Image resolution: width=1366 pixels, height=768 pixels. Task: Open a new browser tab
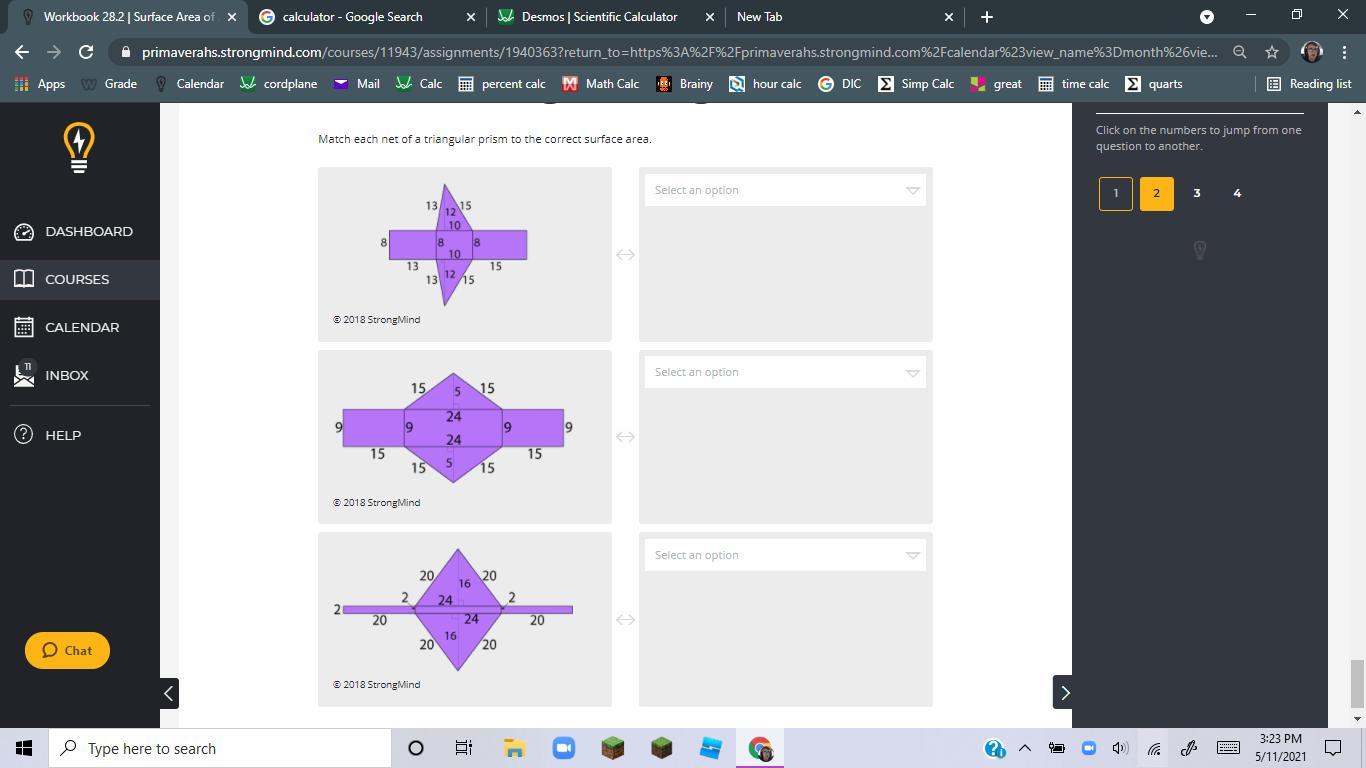point(987,17)
